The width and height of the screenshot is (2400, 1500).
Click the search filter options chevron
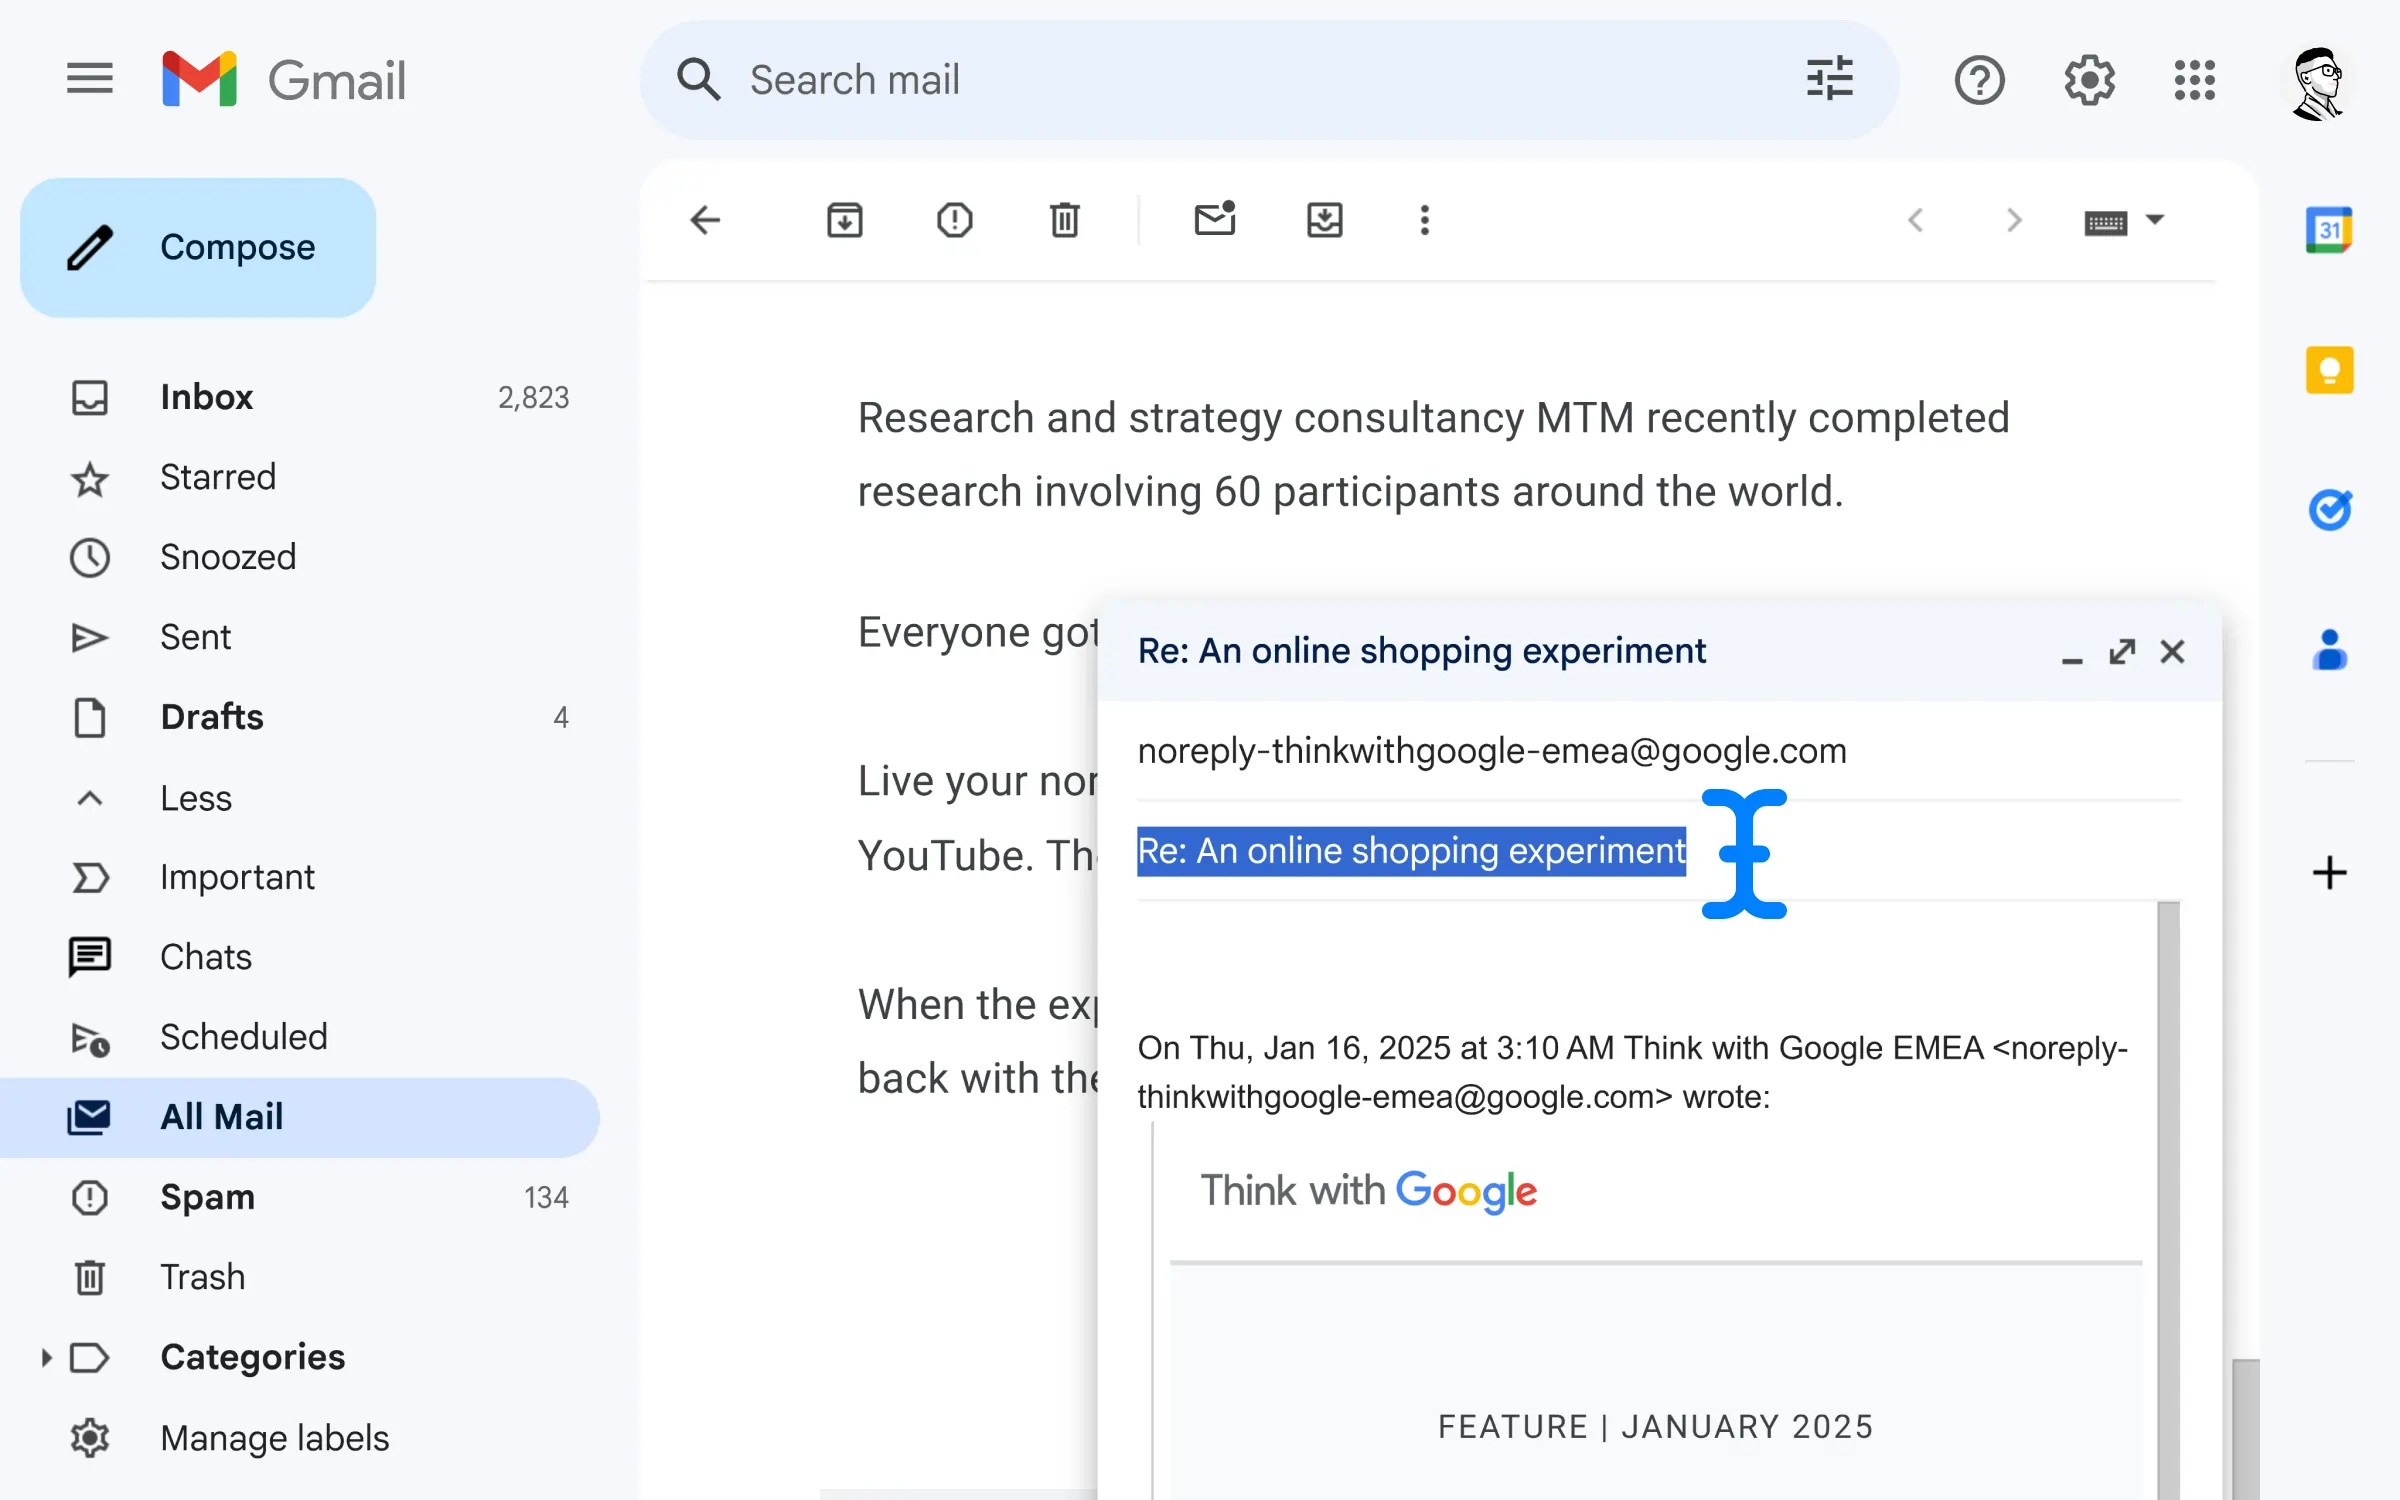(x=1832, y=79)
